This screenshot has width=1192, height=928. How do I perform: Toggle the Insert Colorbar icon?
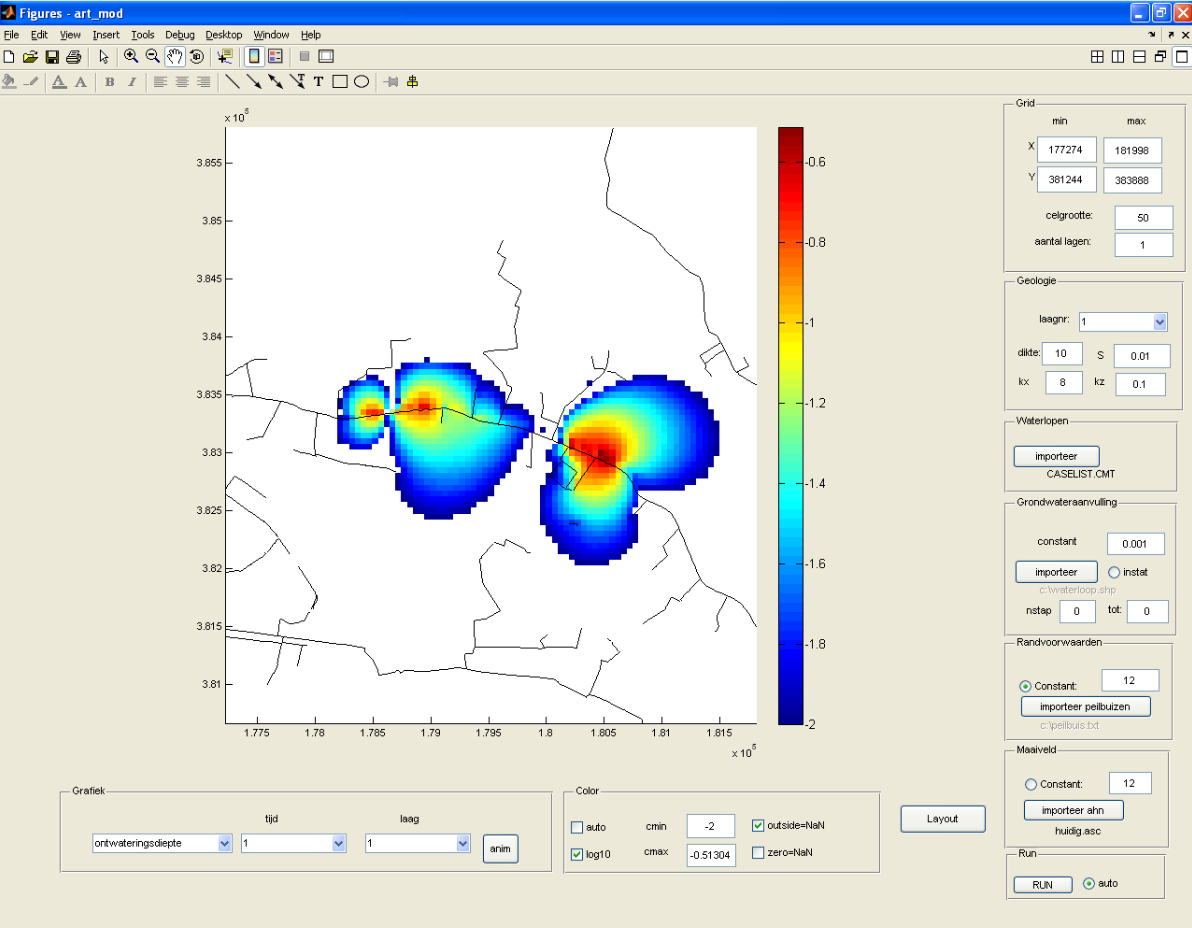[254, 56]
